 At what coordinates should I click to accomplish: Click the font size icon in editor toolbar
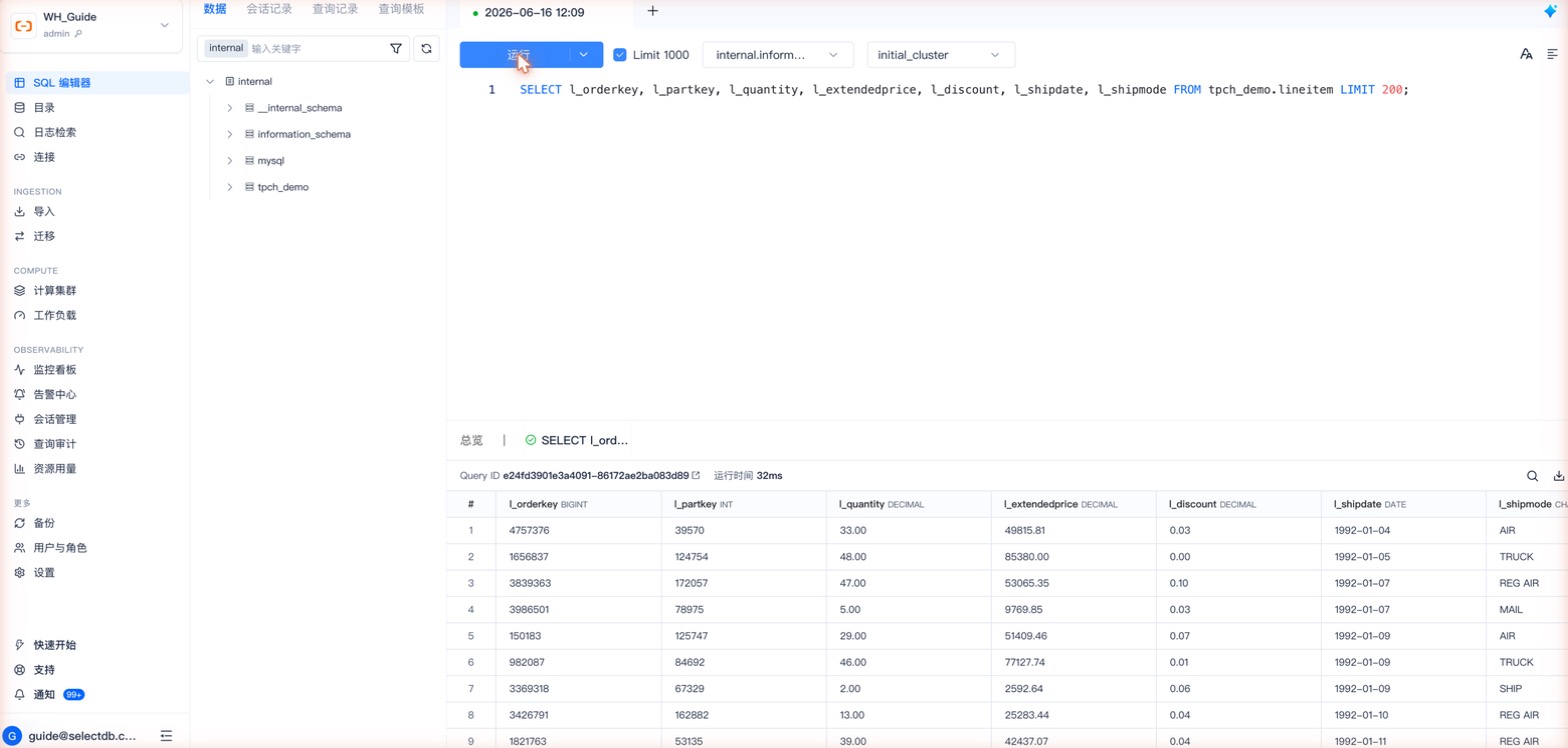[x=1526, y=54]
